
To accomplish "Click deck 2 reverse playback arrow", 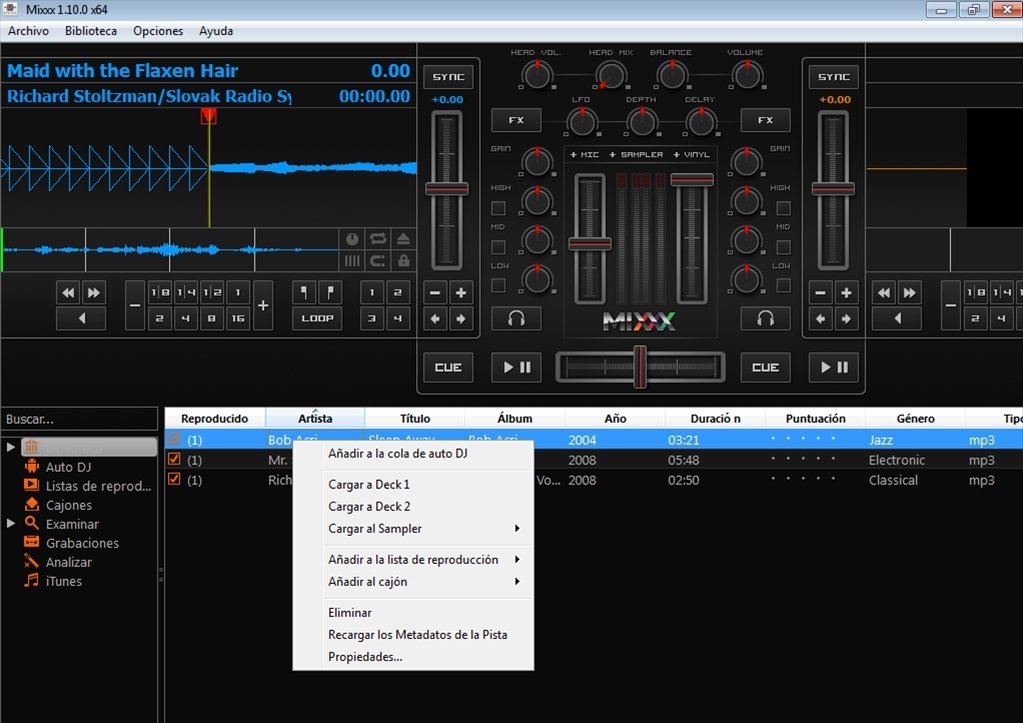I will (897, 318).
